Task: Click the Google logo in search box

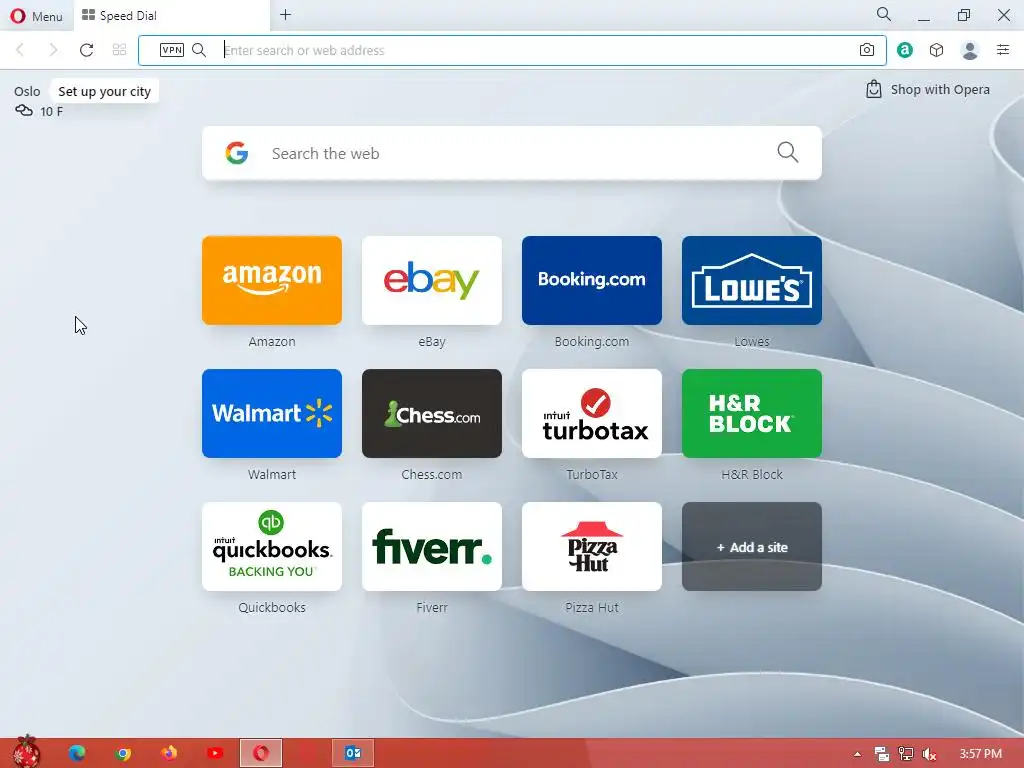Action: point(236,153)
